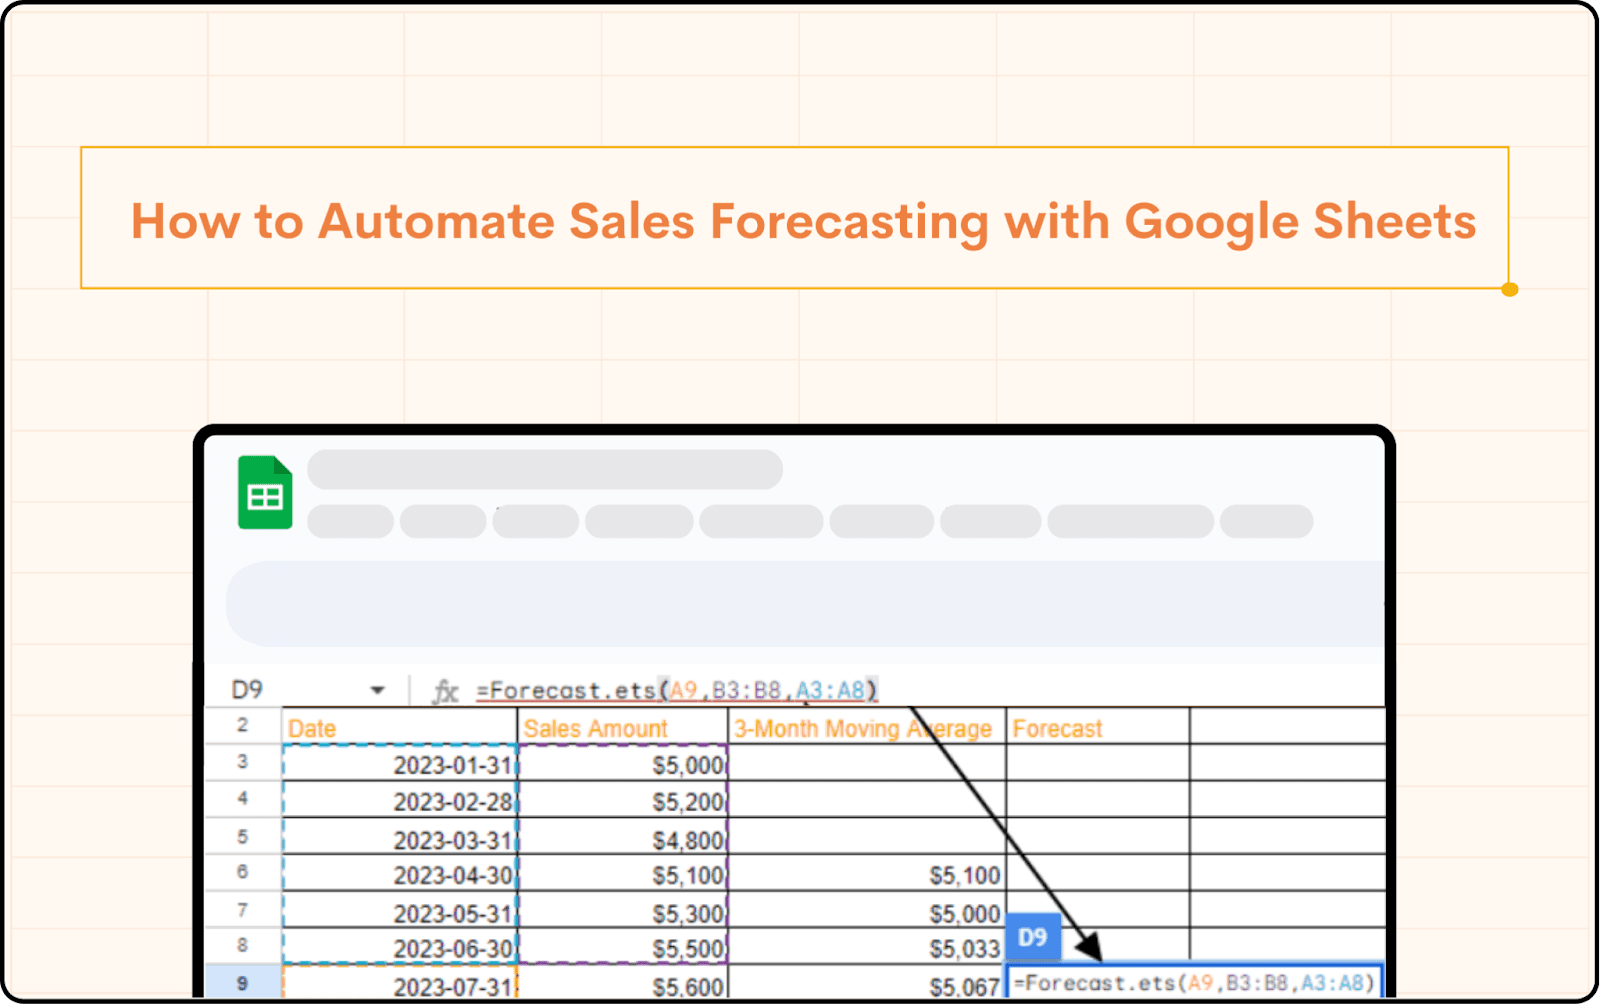Viewport: 1600px width, 1004px height.
Task: Select the Sales Amount header cell
Action: (623, 727)
